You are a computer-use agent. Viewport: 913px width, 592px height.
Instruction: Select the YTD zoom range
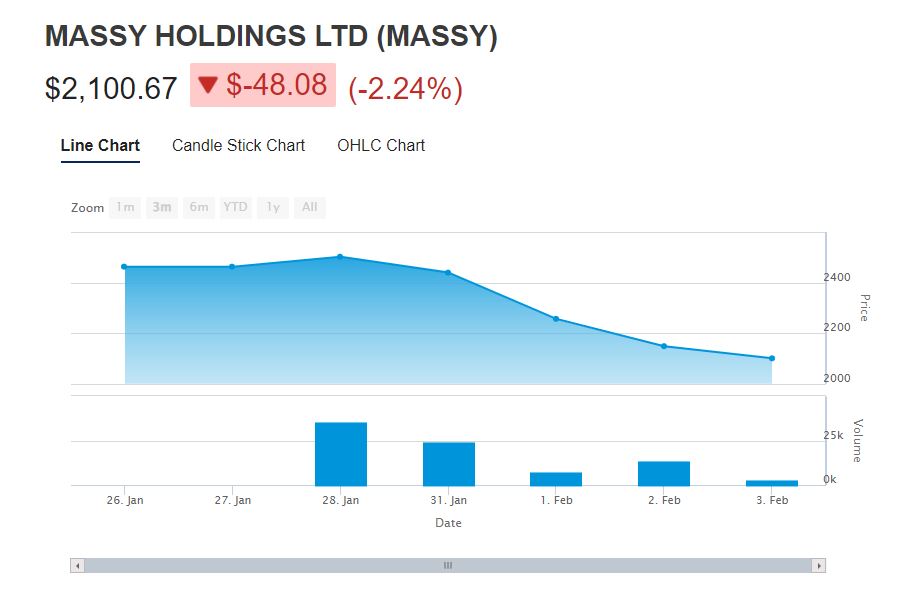click(x=235, y=208)
